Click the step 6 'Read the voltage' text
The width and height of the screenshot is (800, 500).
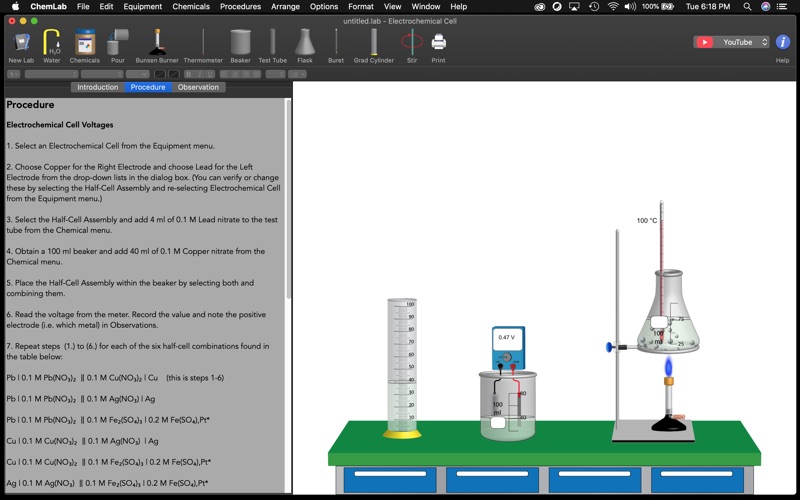[x=136, y=319]
